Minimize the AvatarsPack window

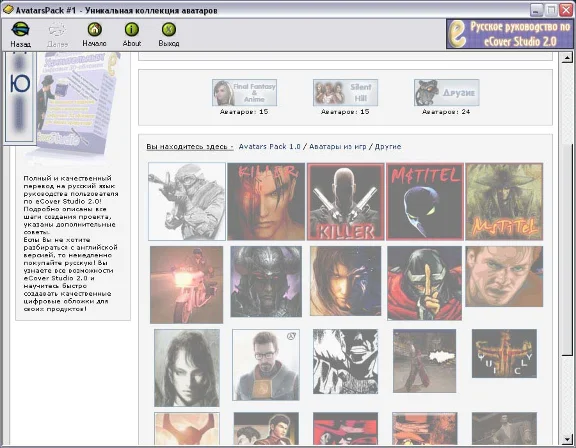pyautogui.click(x=537, y=10)
